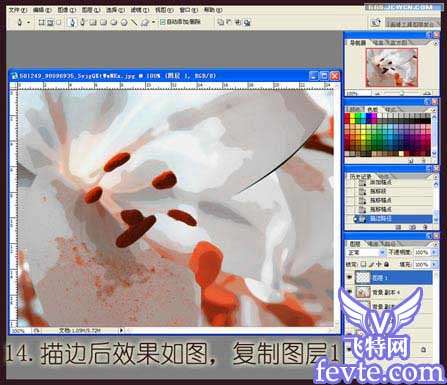The height and width of the screenshot is (385, 447).
Task: Hide the 图层 1 layer eye icon
Action: click(350, 277)
